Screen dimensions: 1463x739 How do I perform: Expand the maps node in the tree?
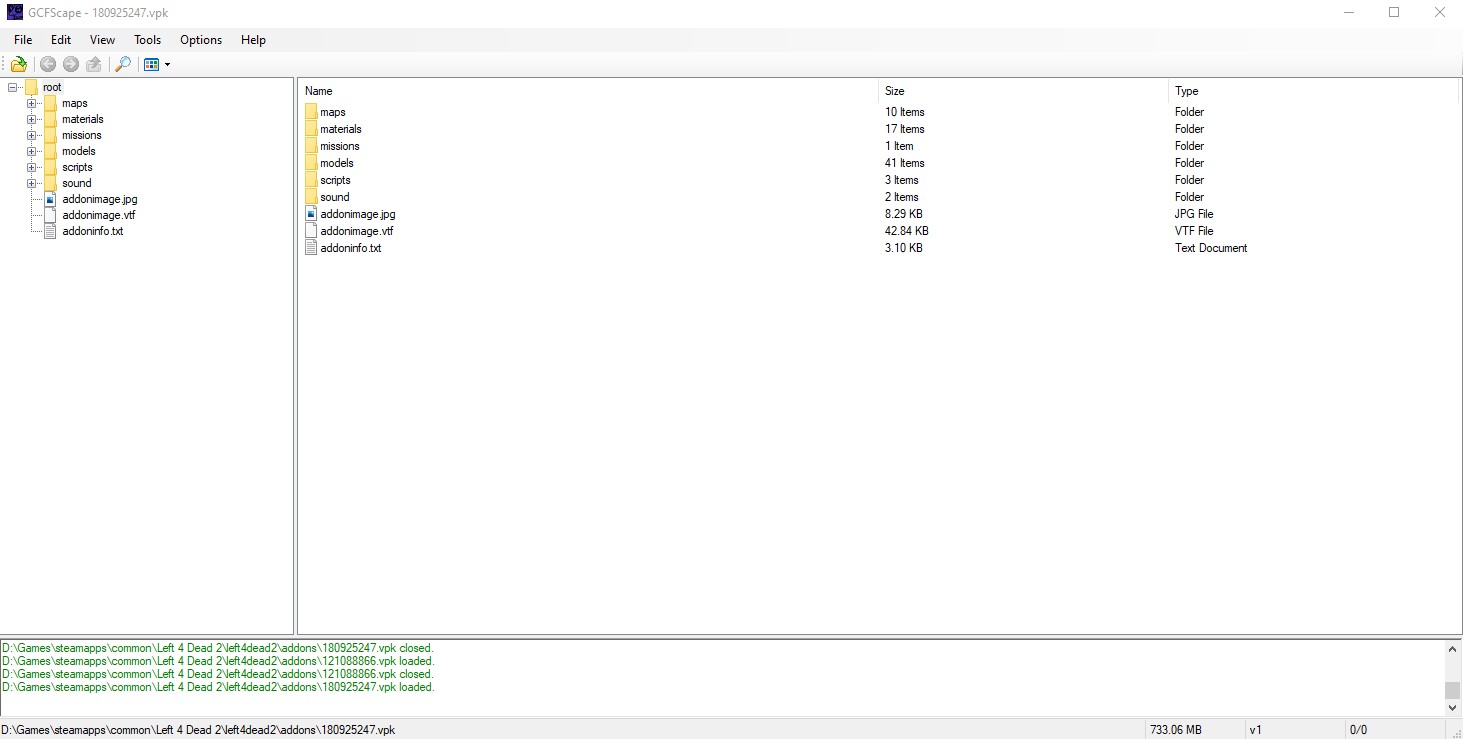point(31,103)
